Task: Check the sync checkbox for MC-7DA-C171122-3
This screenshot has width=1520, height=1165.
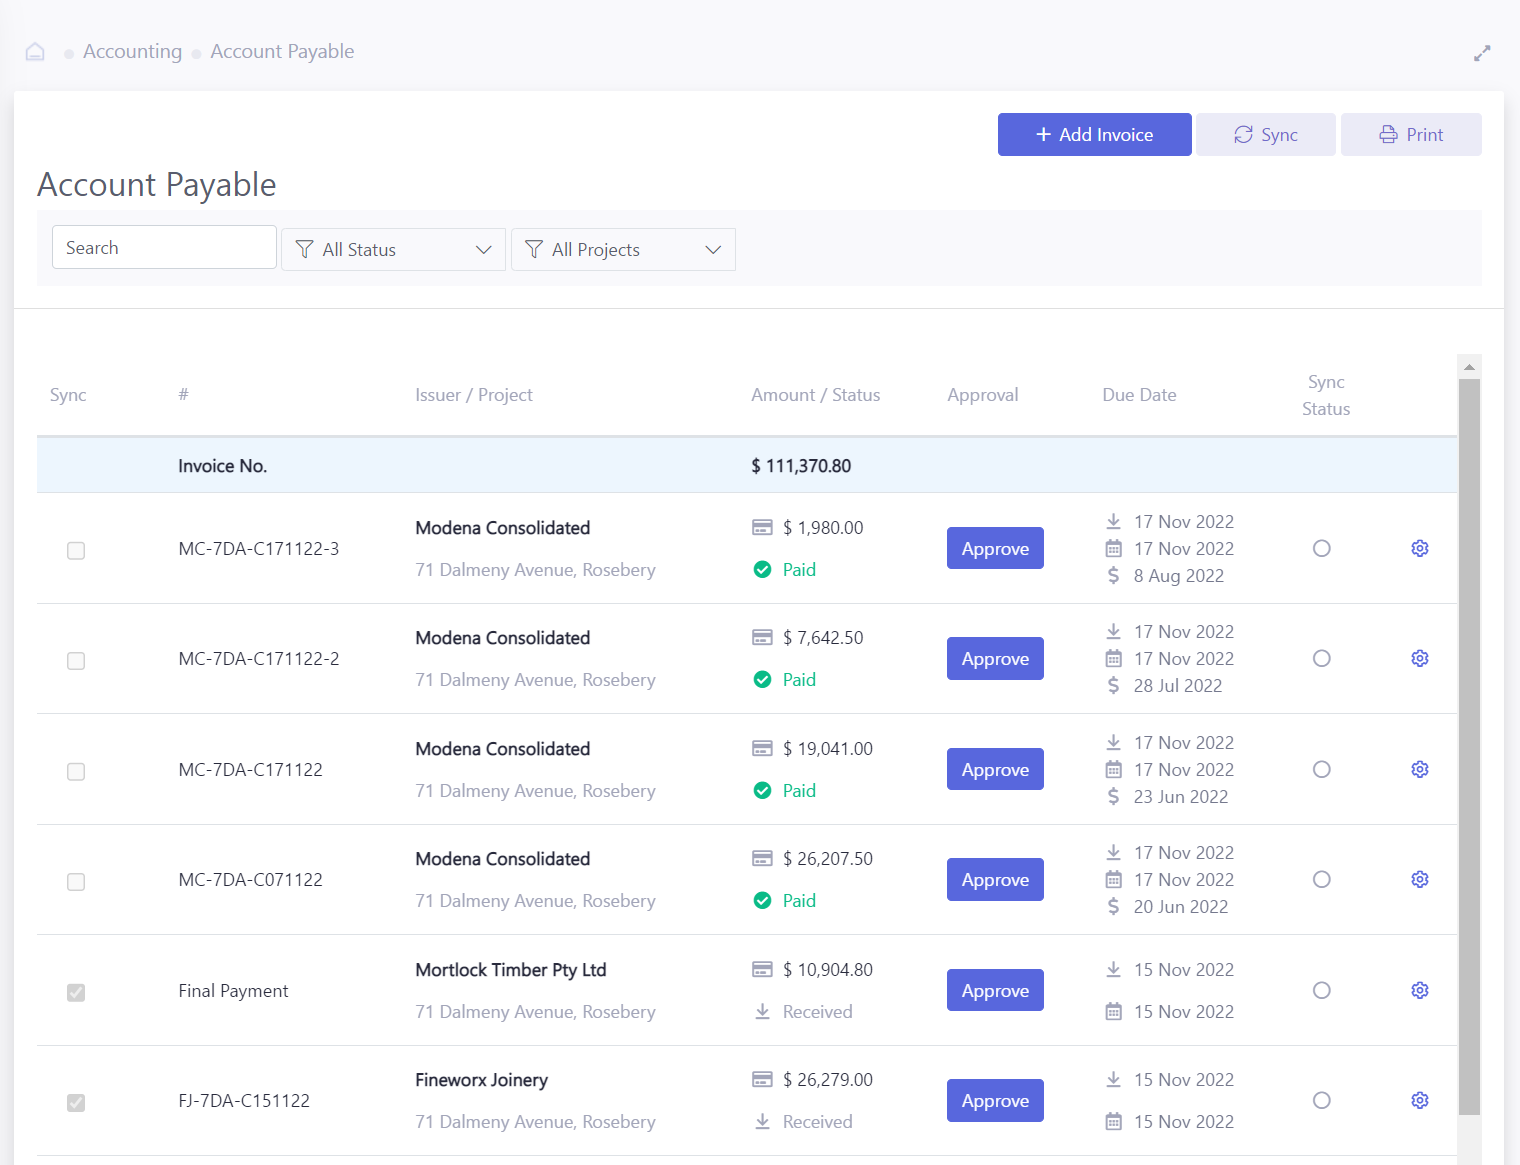Action: tap(76, 550)
